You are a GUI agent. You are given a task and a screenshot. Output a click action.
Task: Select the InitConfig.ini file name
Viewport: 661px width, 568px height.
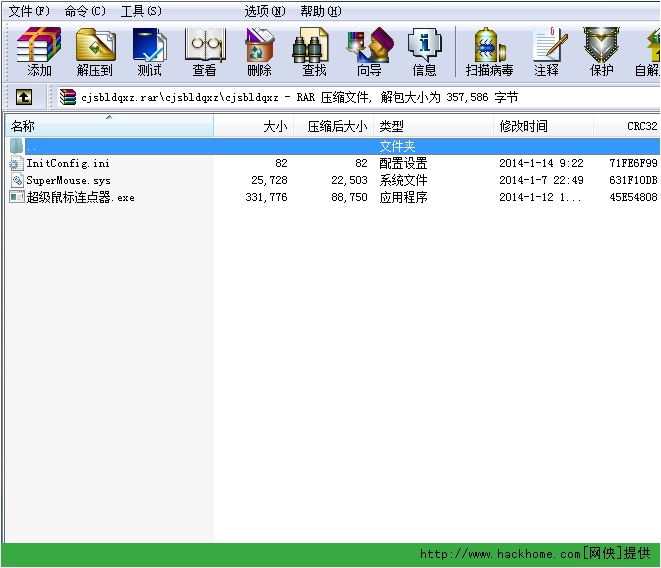tap(68, 163)
